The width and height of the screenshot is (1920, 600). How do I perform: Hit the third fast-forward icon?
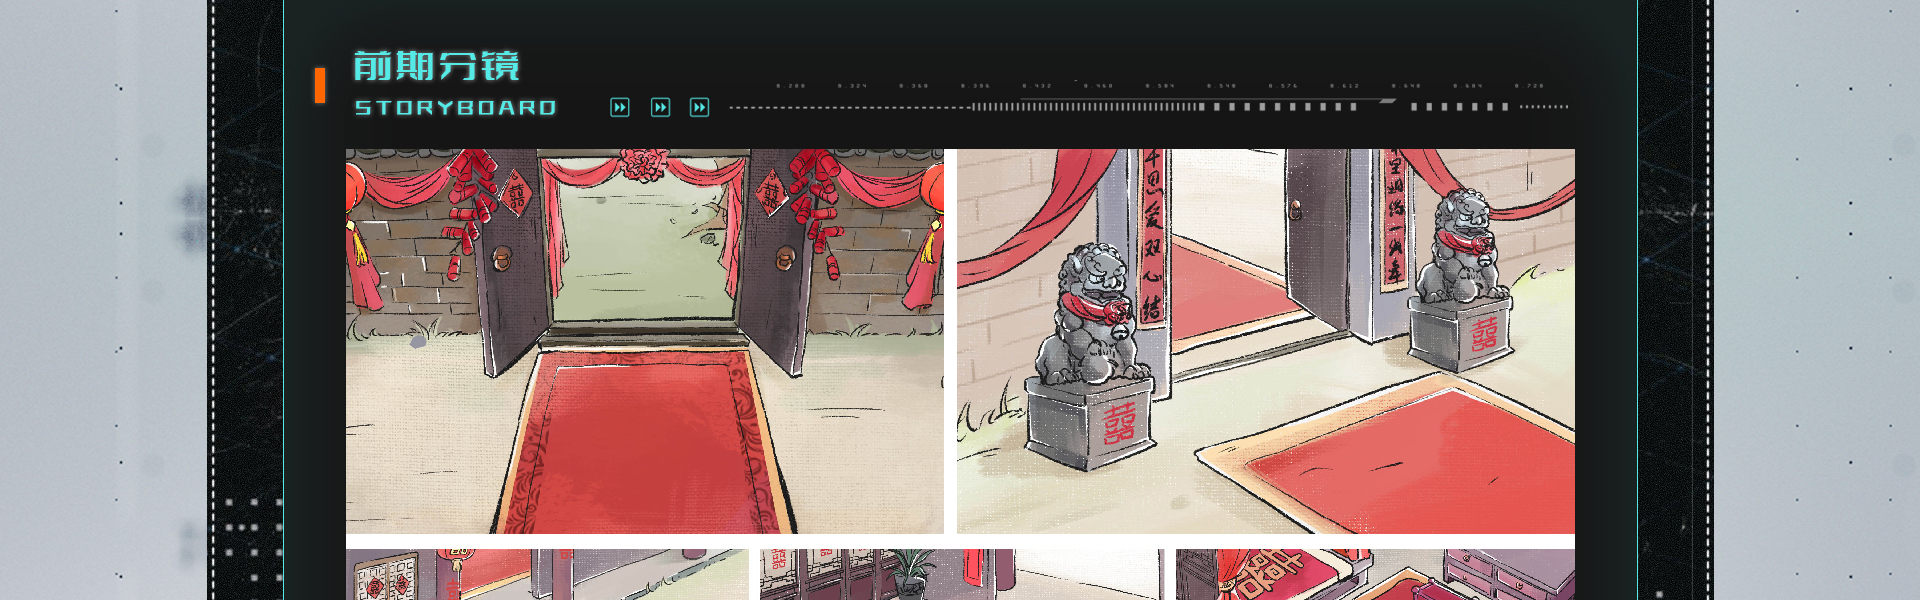(x=699, y=107)
